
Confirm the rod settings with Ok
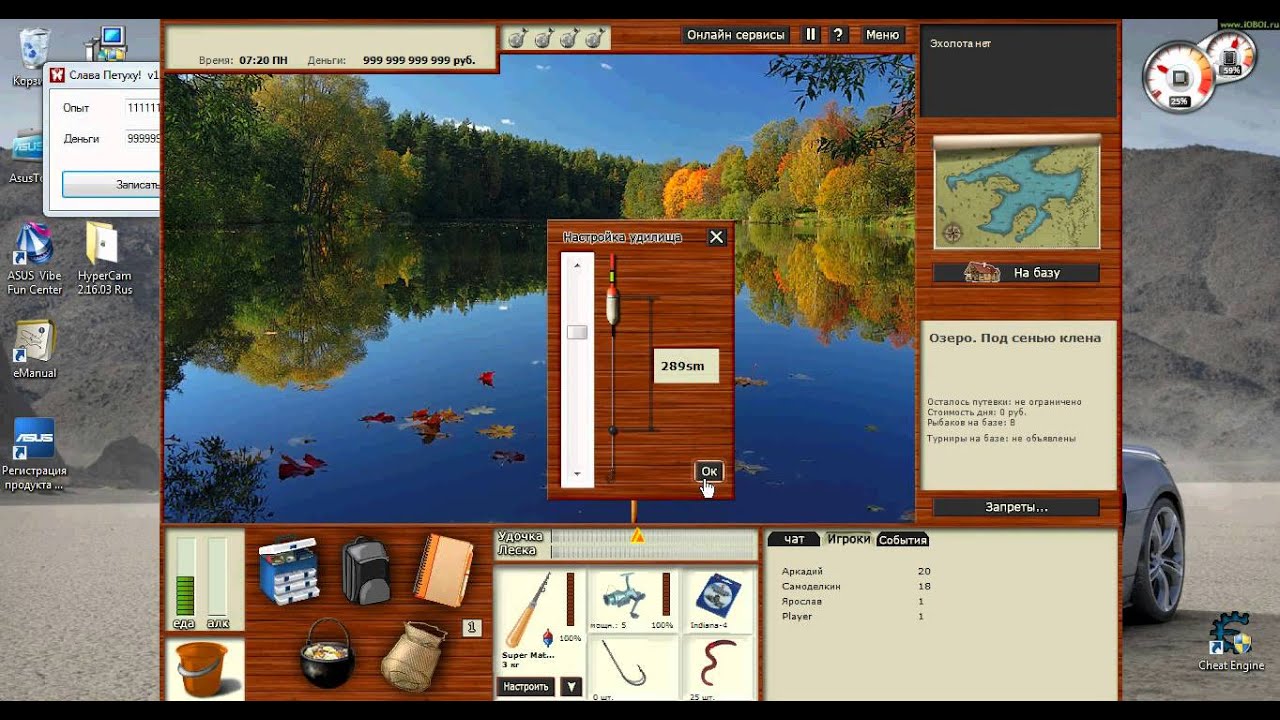[x=709, y=471]
